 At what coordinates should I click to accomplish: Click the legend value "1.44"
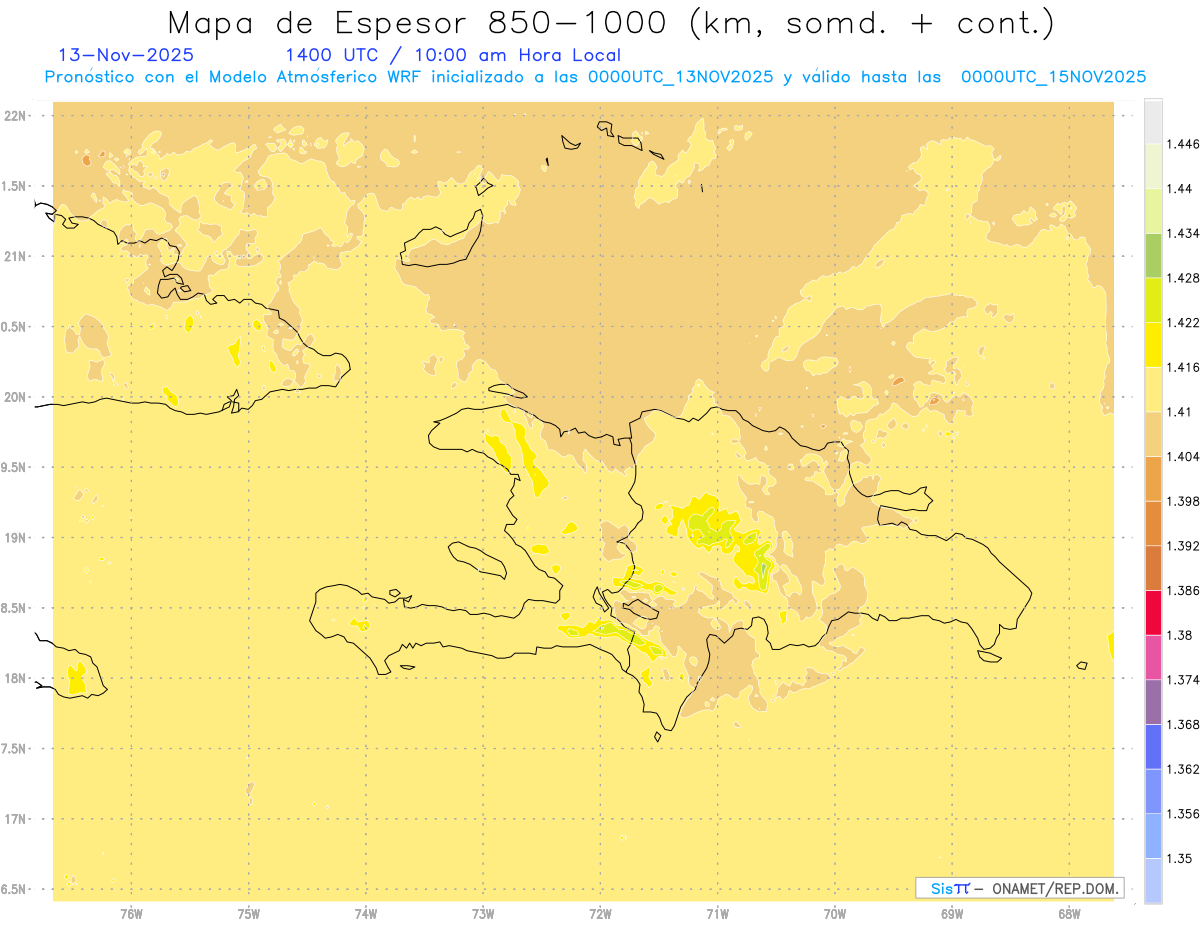pyautogui.click(x=1179, y=189)
